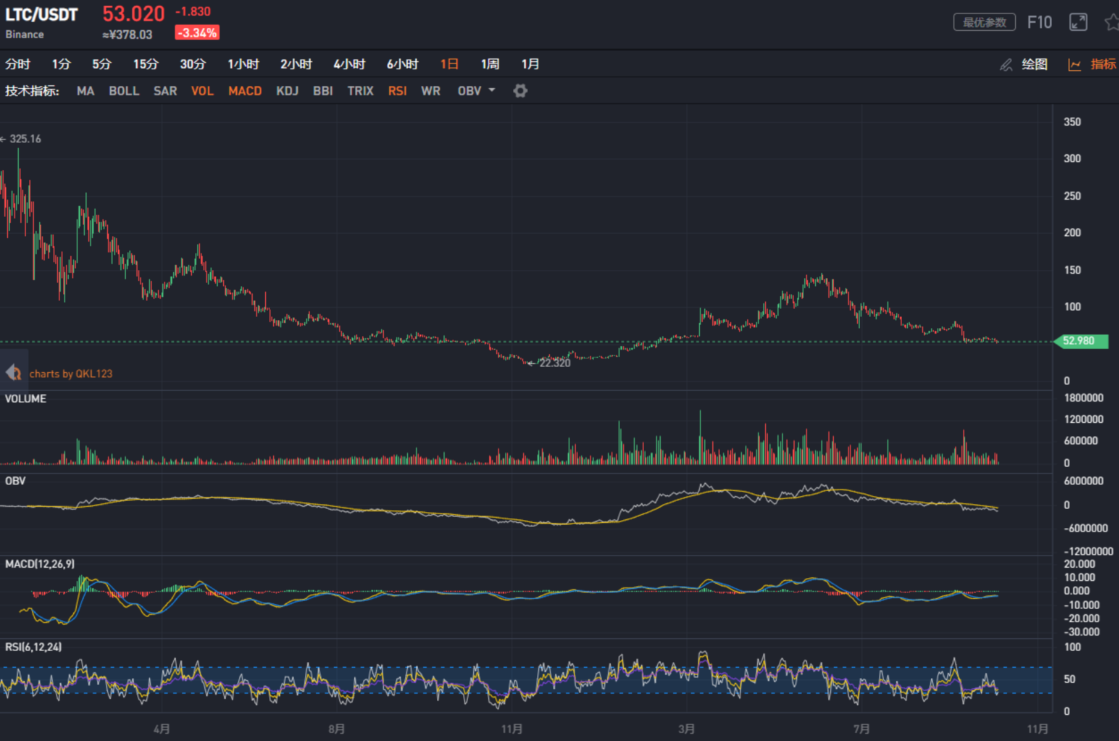Disable the RSI indicator

tap(397, 91)
